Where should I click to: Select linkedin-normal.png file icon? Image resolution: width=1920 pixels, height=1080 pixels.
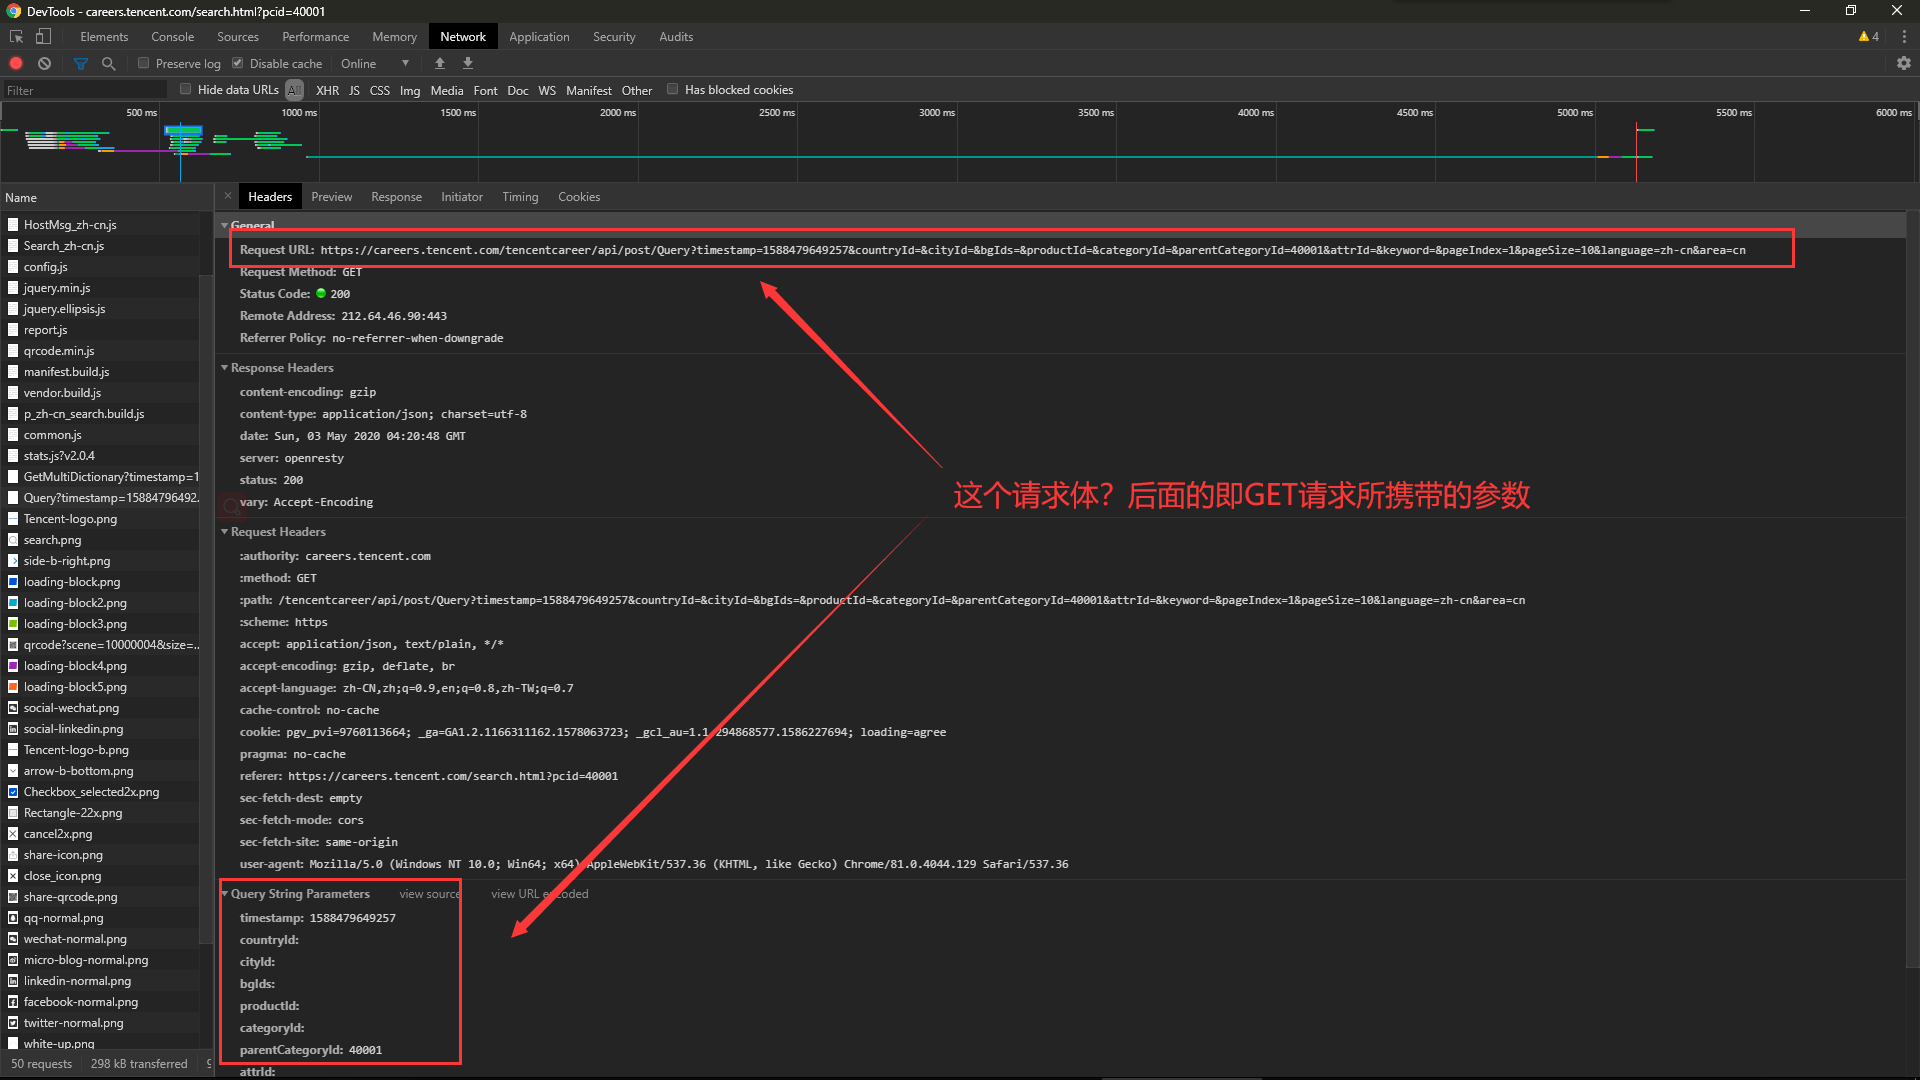(x=13, y=981)
